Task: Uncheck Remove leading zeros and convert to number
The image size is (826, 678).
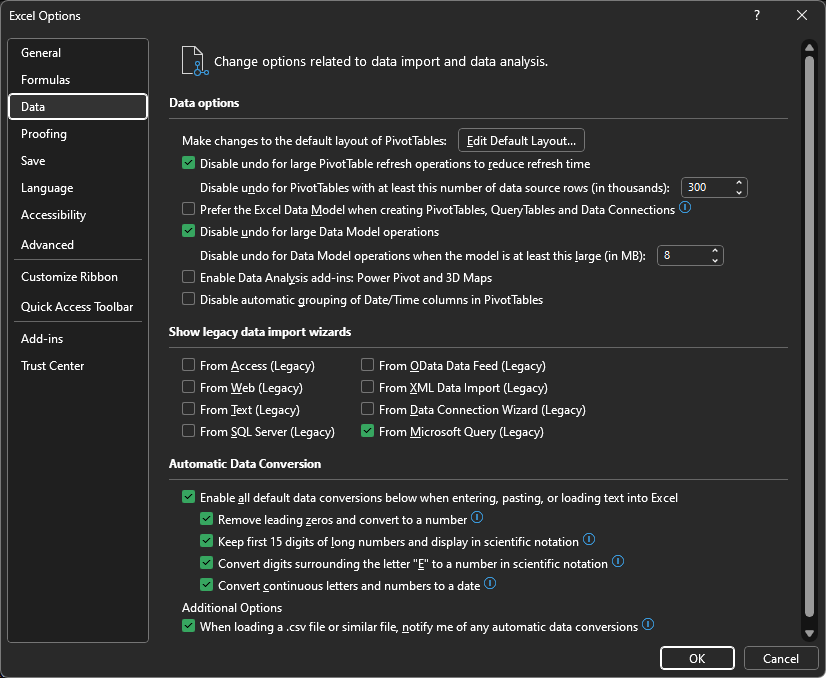Action: pos(206,519)
